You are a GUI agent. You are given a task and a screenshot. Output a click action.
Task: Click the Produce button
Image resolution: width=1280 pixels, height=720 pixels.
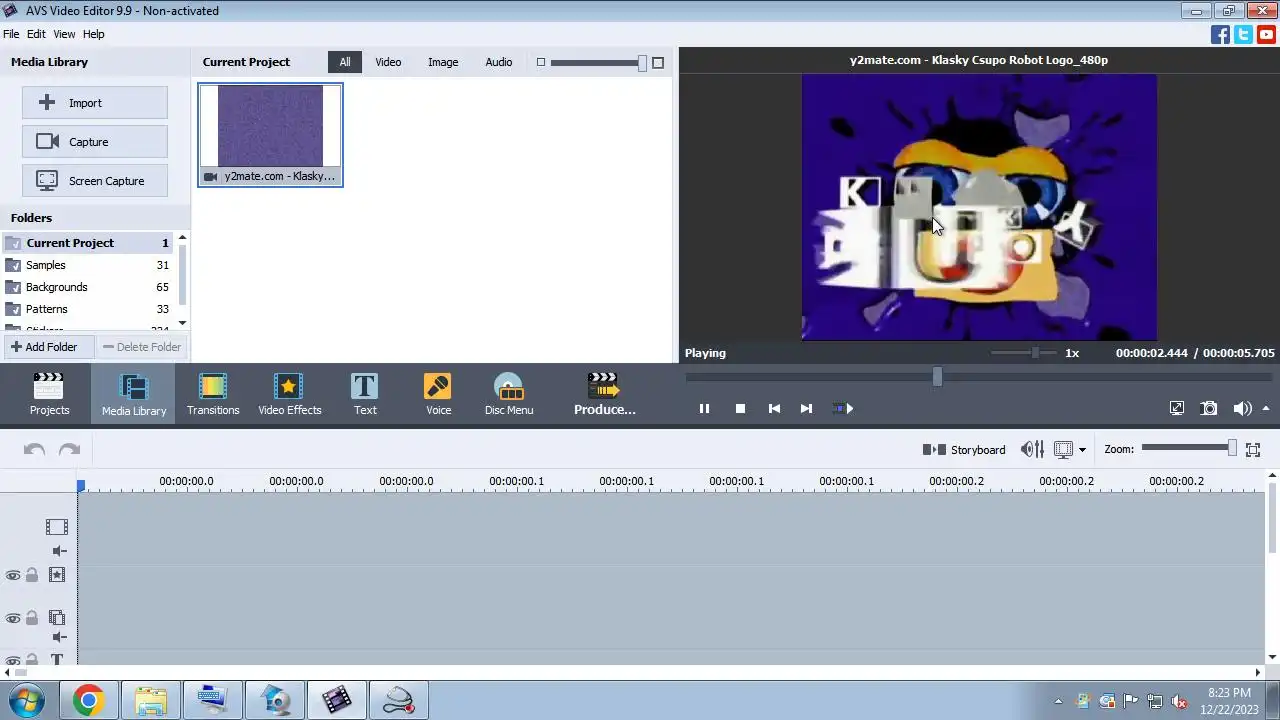605,394
